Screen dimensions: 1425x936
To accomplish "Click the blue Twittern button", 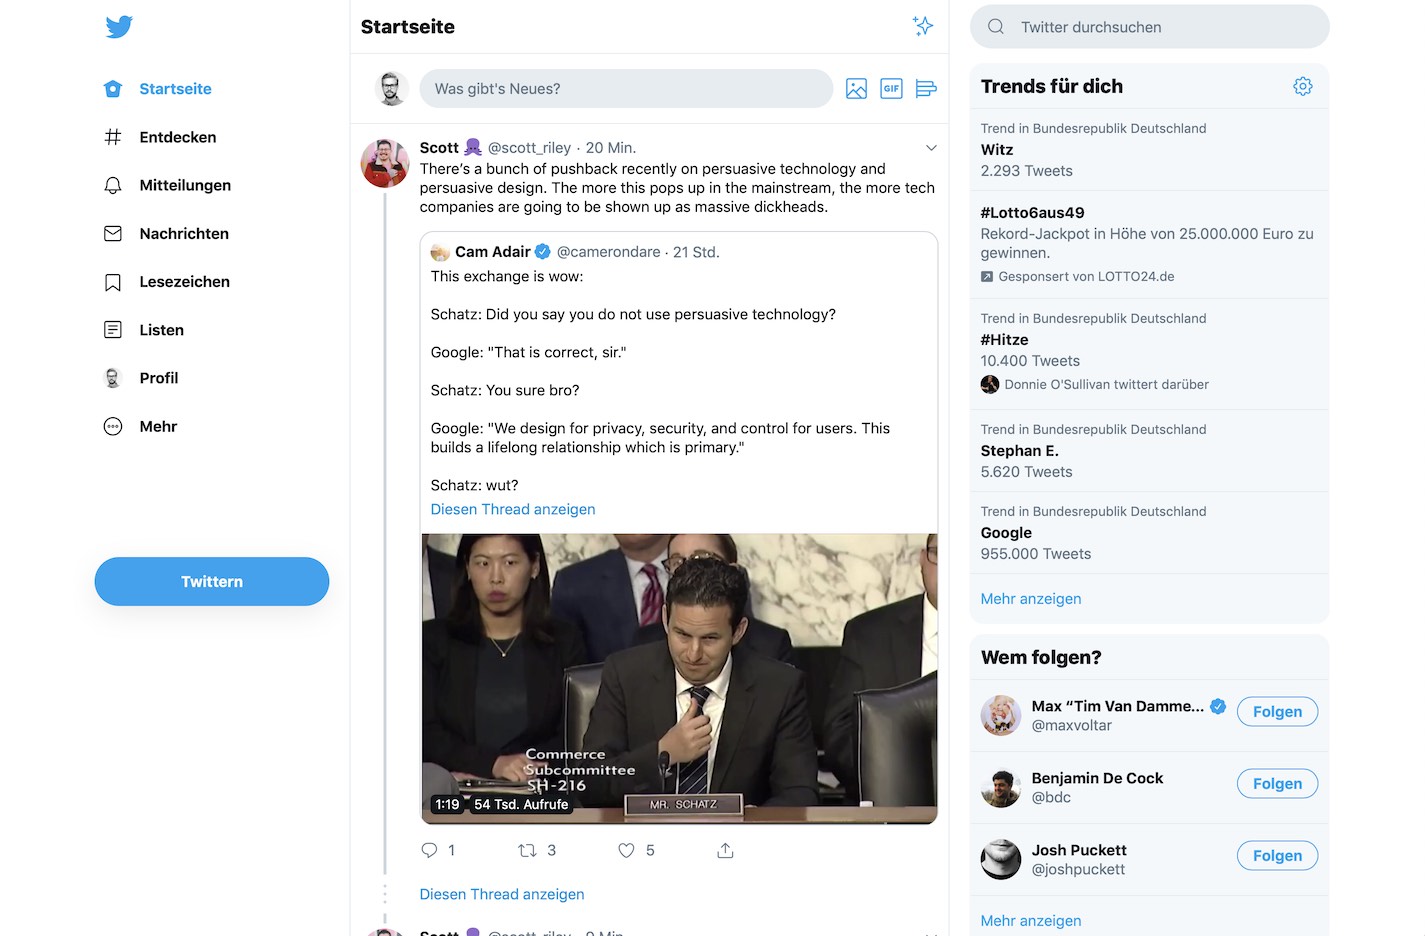I will point(212,581).
